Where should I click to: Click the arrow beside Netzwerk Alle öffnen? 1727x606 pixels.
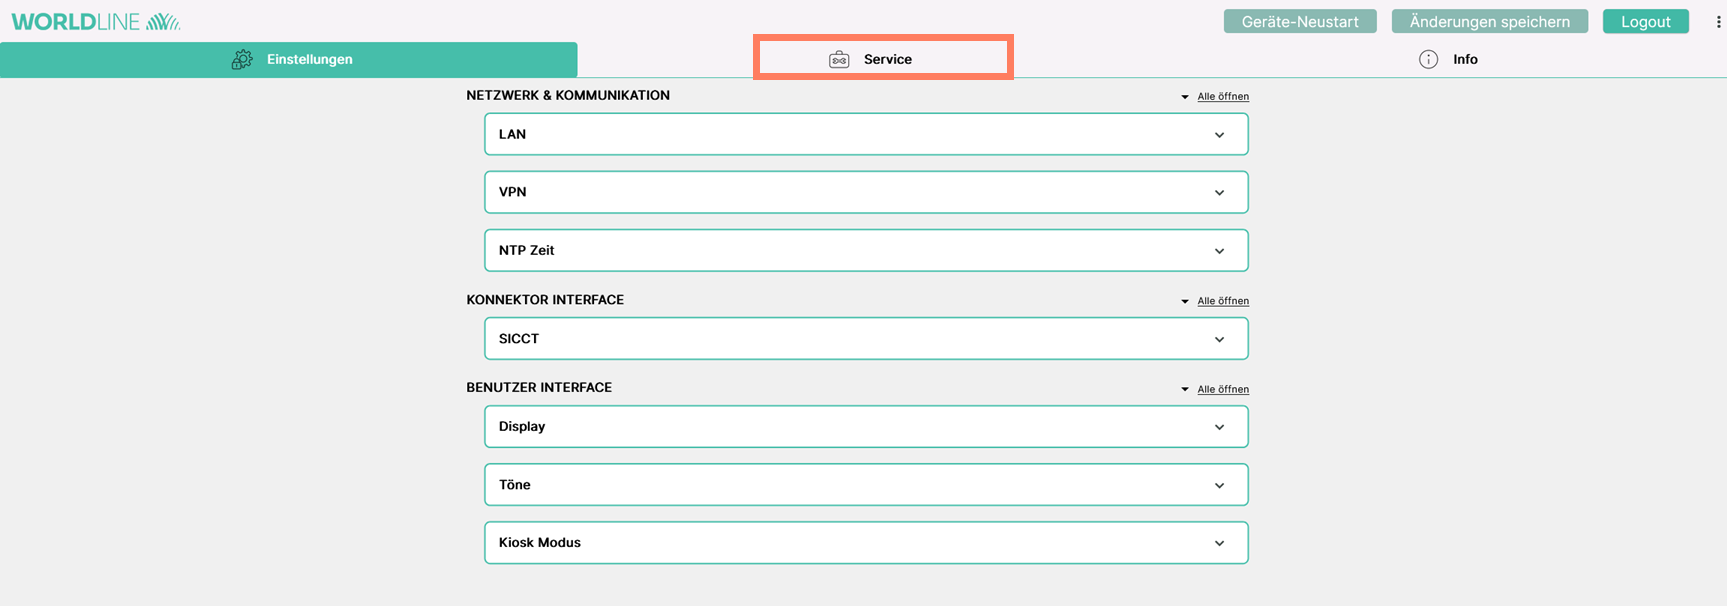coord(1185,97)
